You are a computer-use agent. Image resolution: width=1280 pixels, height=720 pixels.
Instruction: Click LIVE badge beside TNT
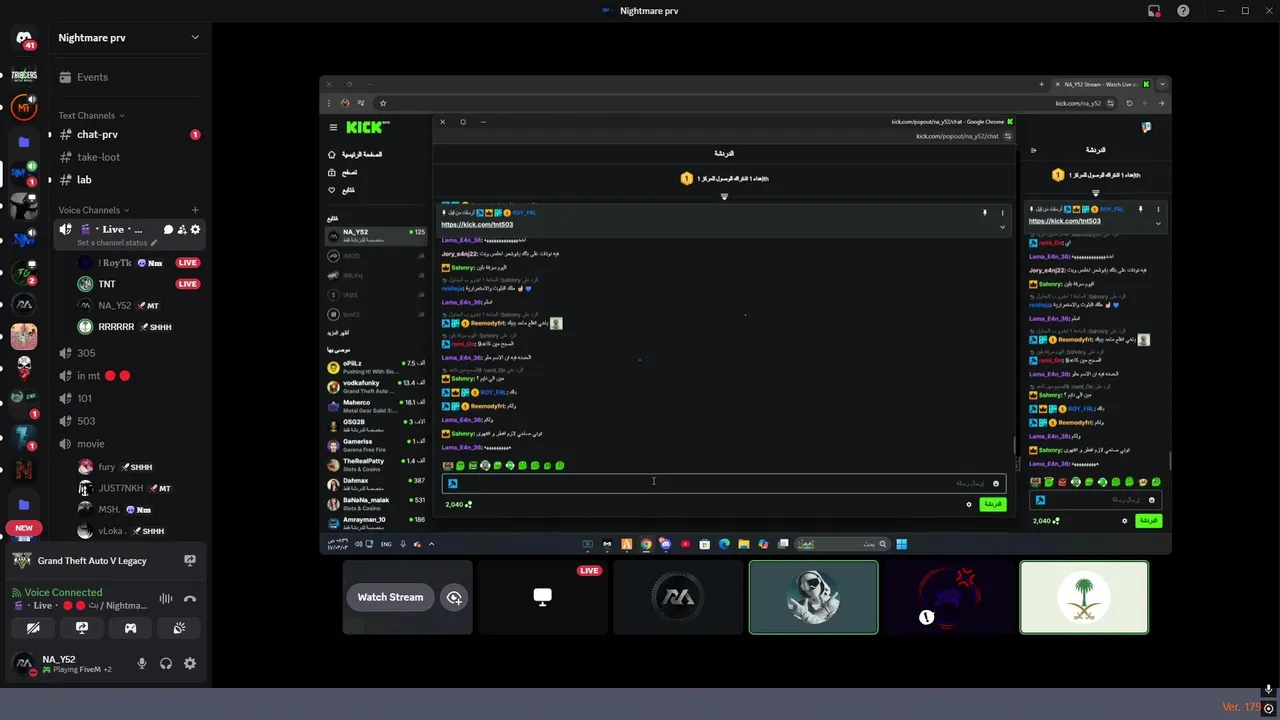(188, 284)
